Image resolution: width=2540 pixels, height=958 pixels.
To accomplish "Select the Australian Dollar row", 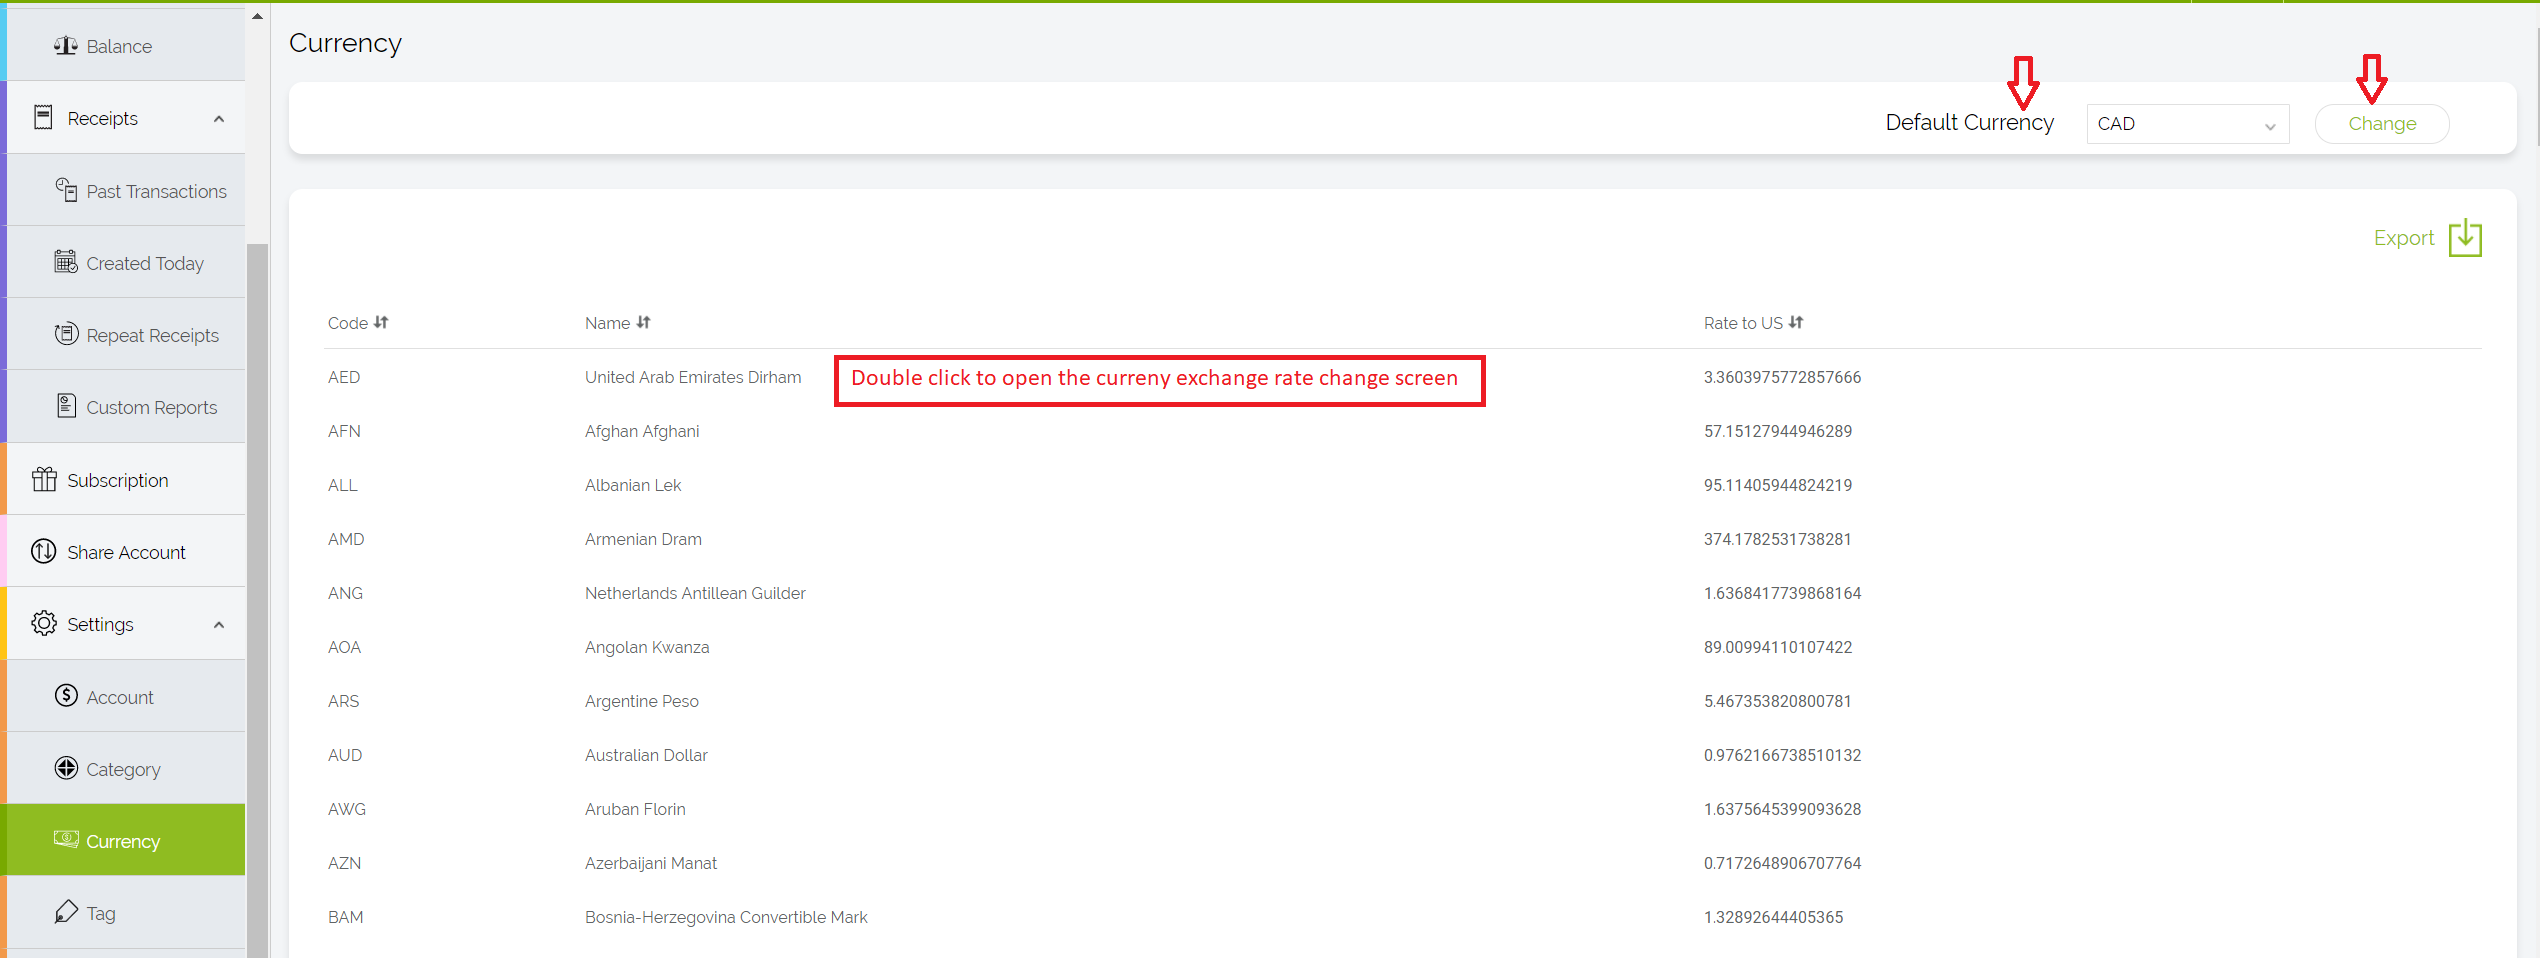I will tap(646, 755).
